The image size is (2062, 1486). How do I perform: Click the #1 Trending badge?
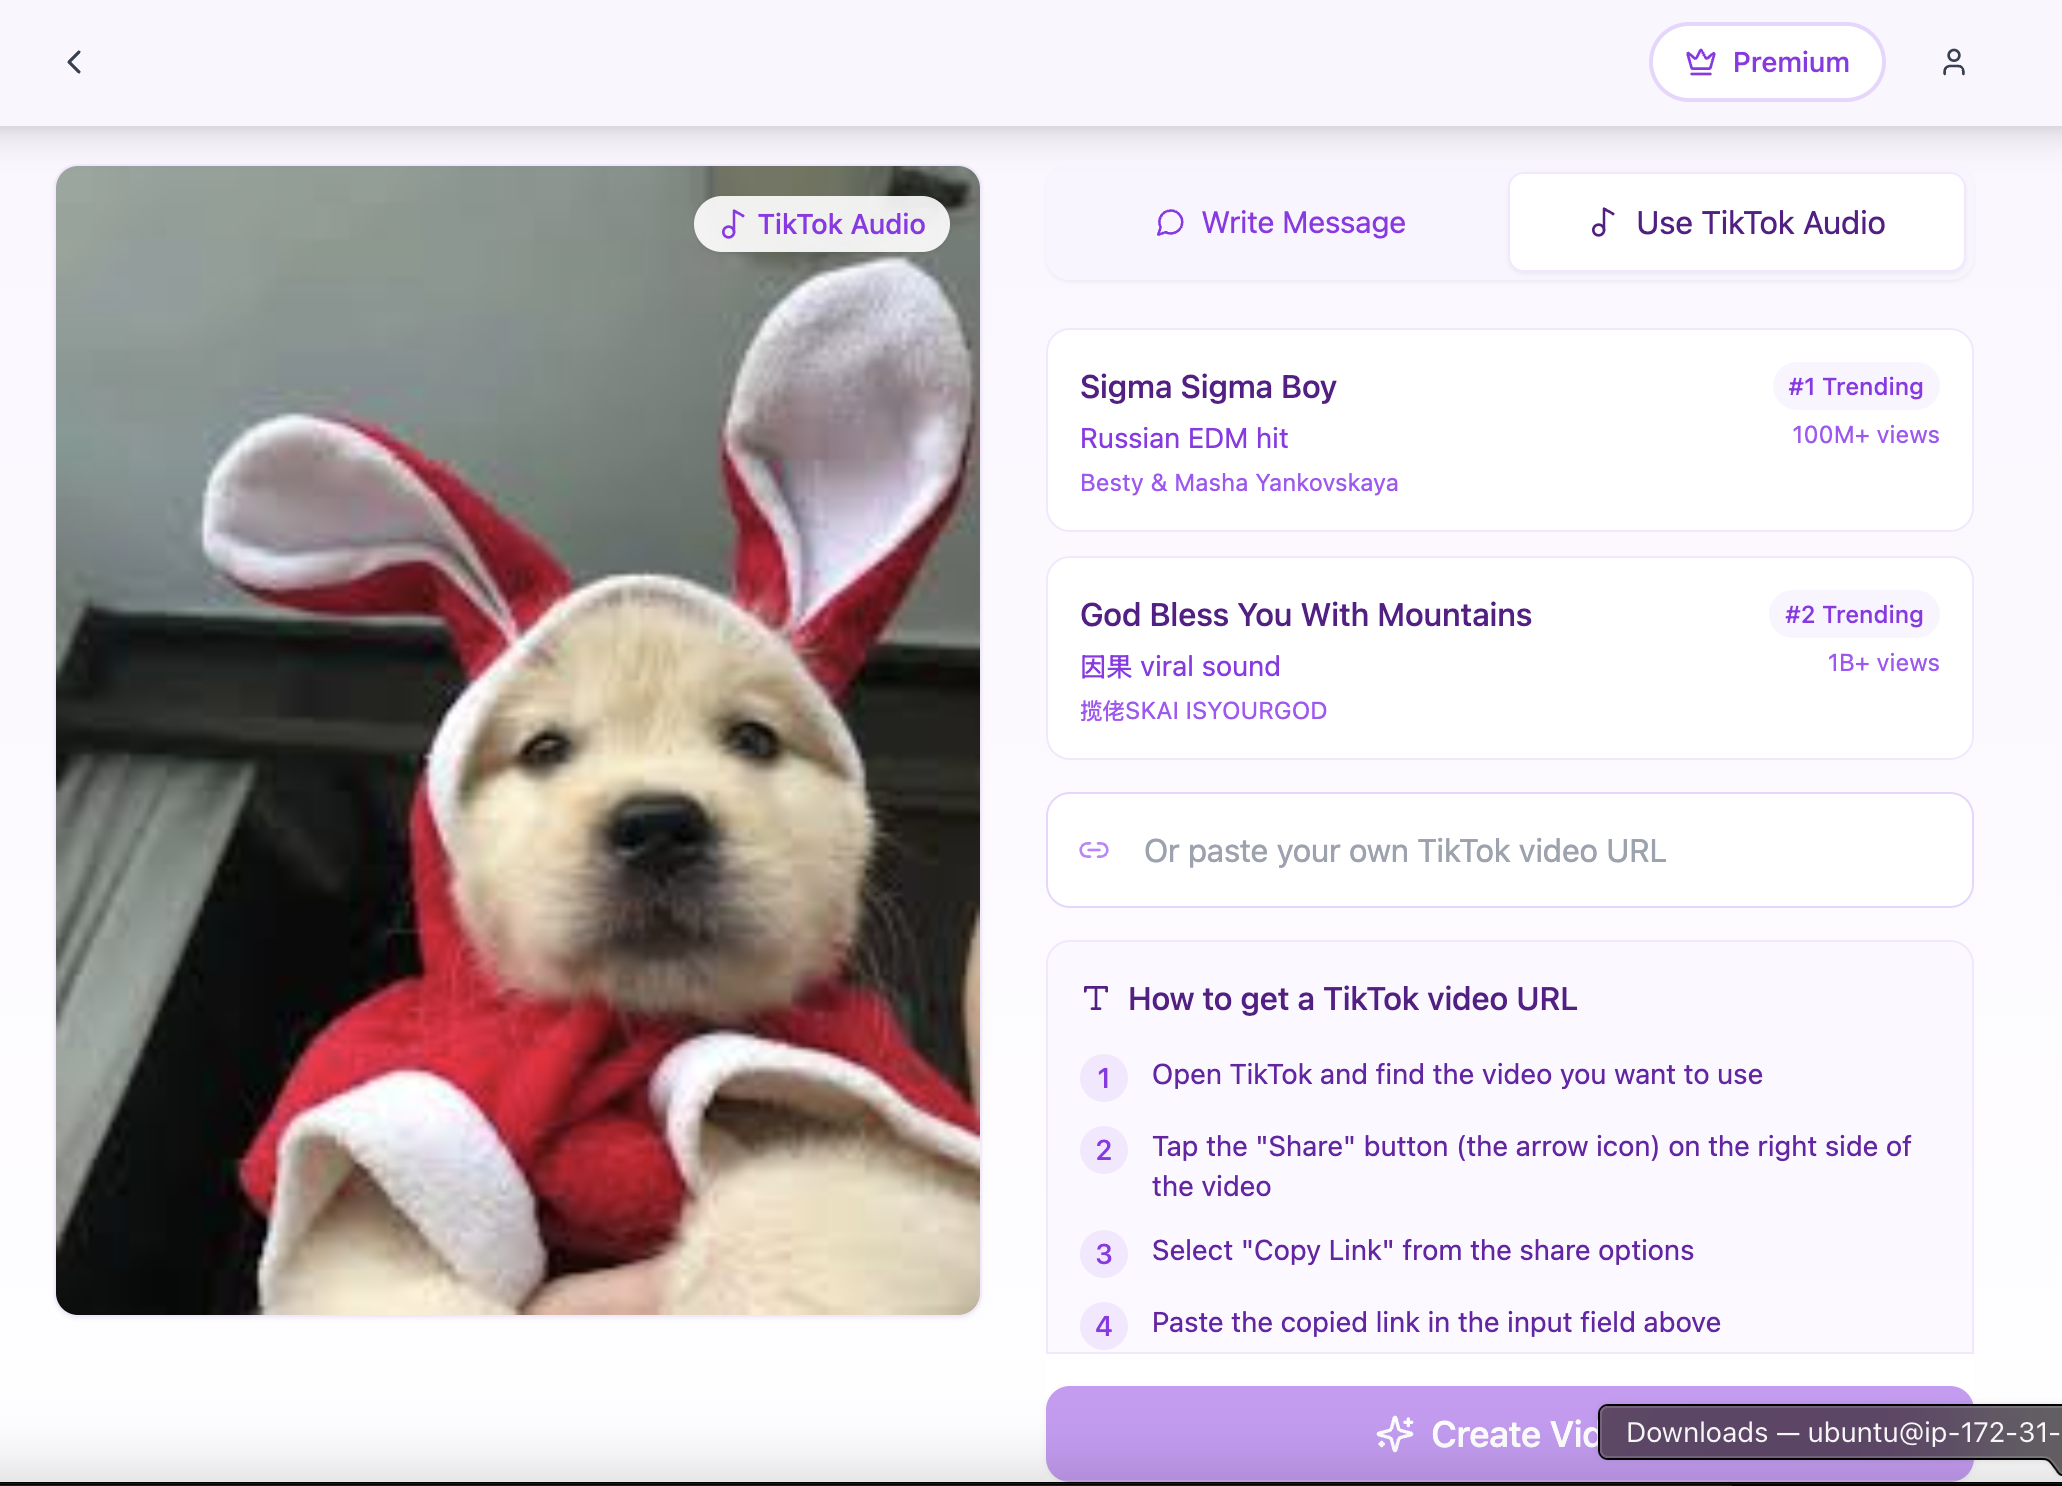(x=1855, y=387)
